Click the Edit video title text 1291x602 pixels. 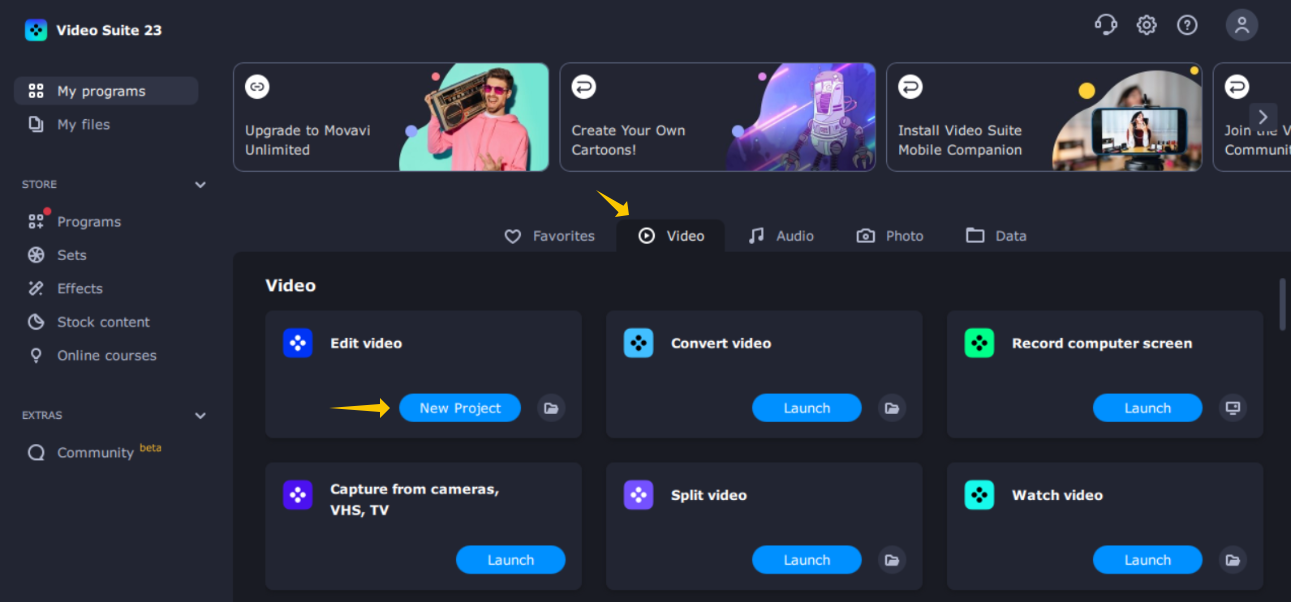[366, 343]
